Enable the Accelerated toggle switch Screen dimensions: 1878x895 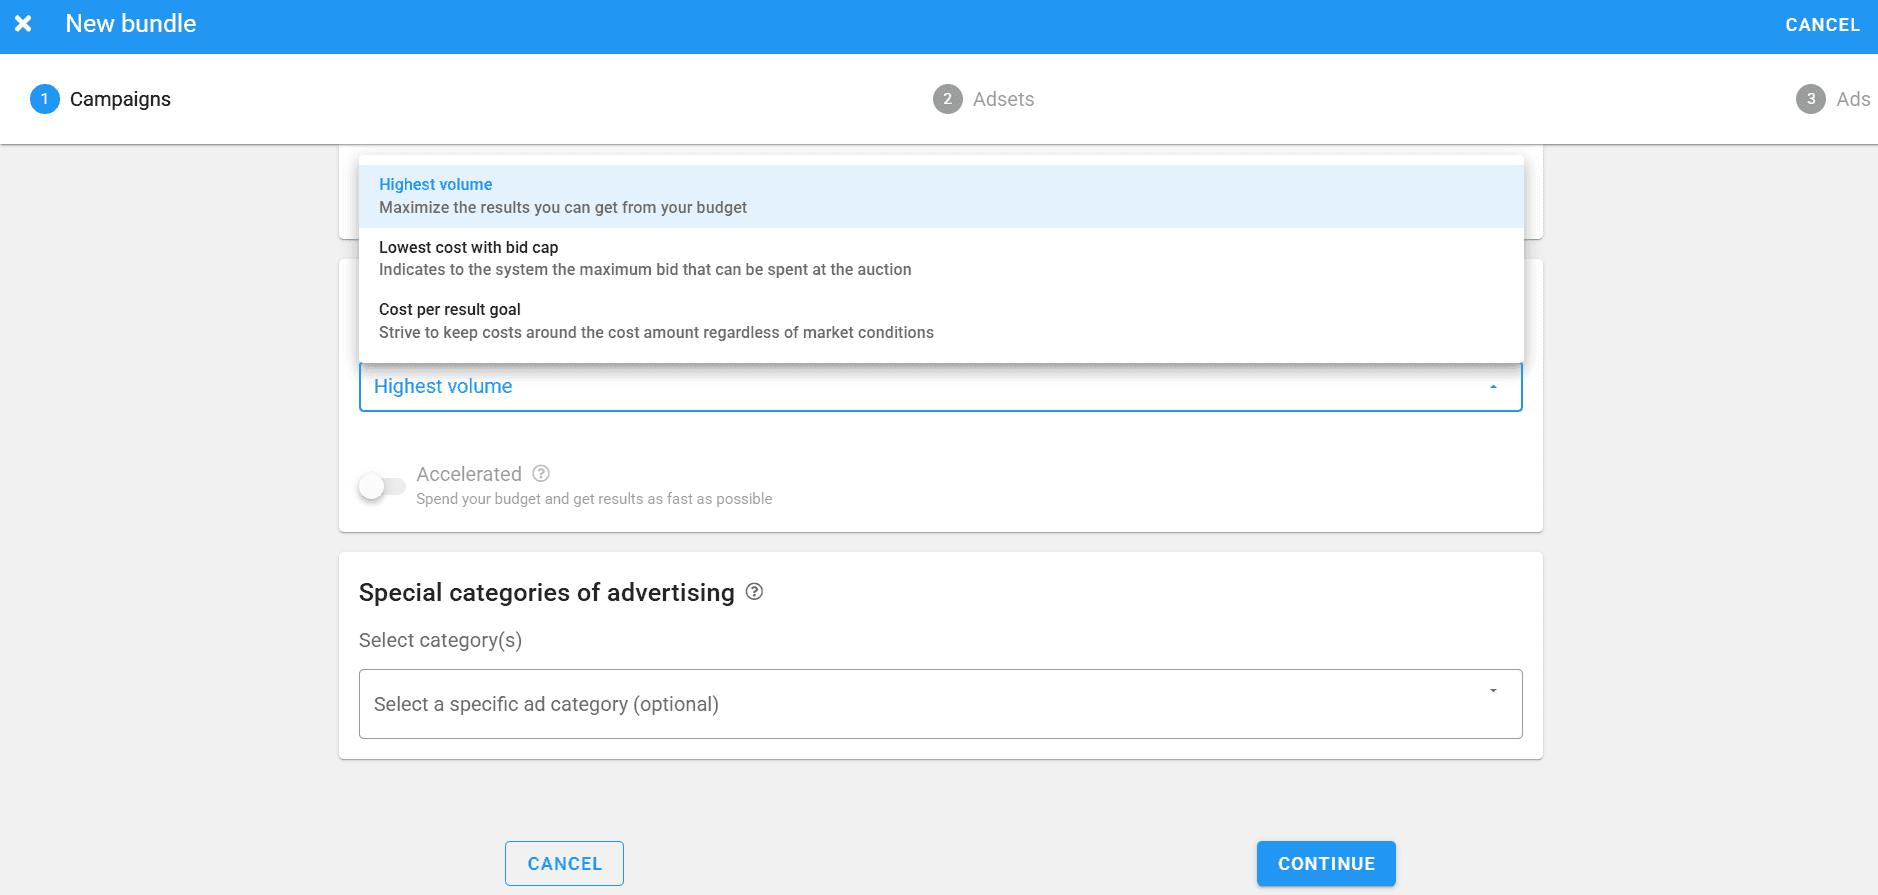[x=382, y=487]
